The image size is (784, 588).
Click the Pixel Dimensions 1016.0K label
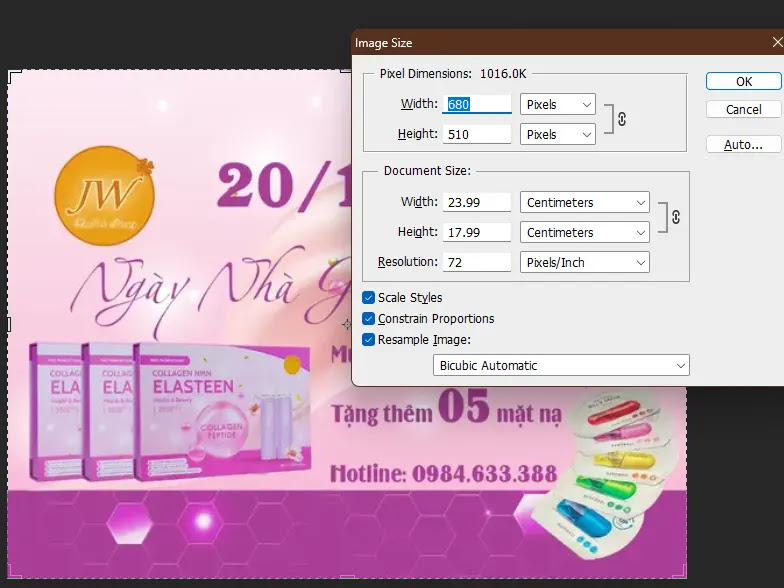[x=452, y=74]
